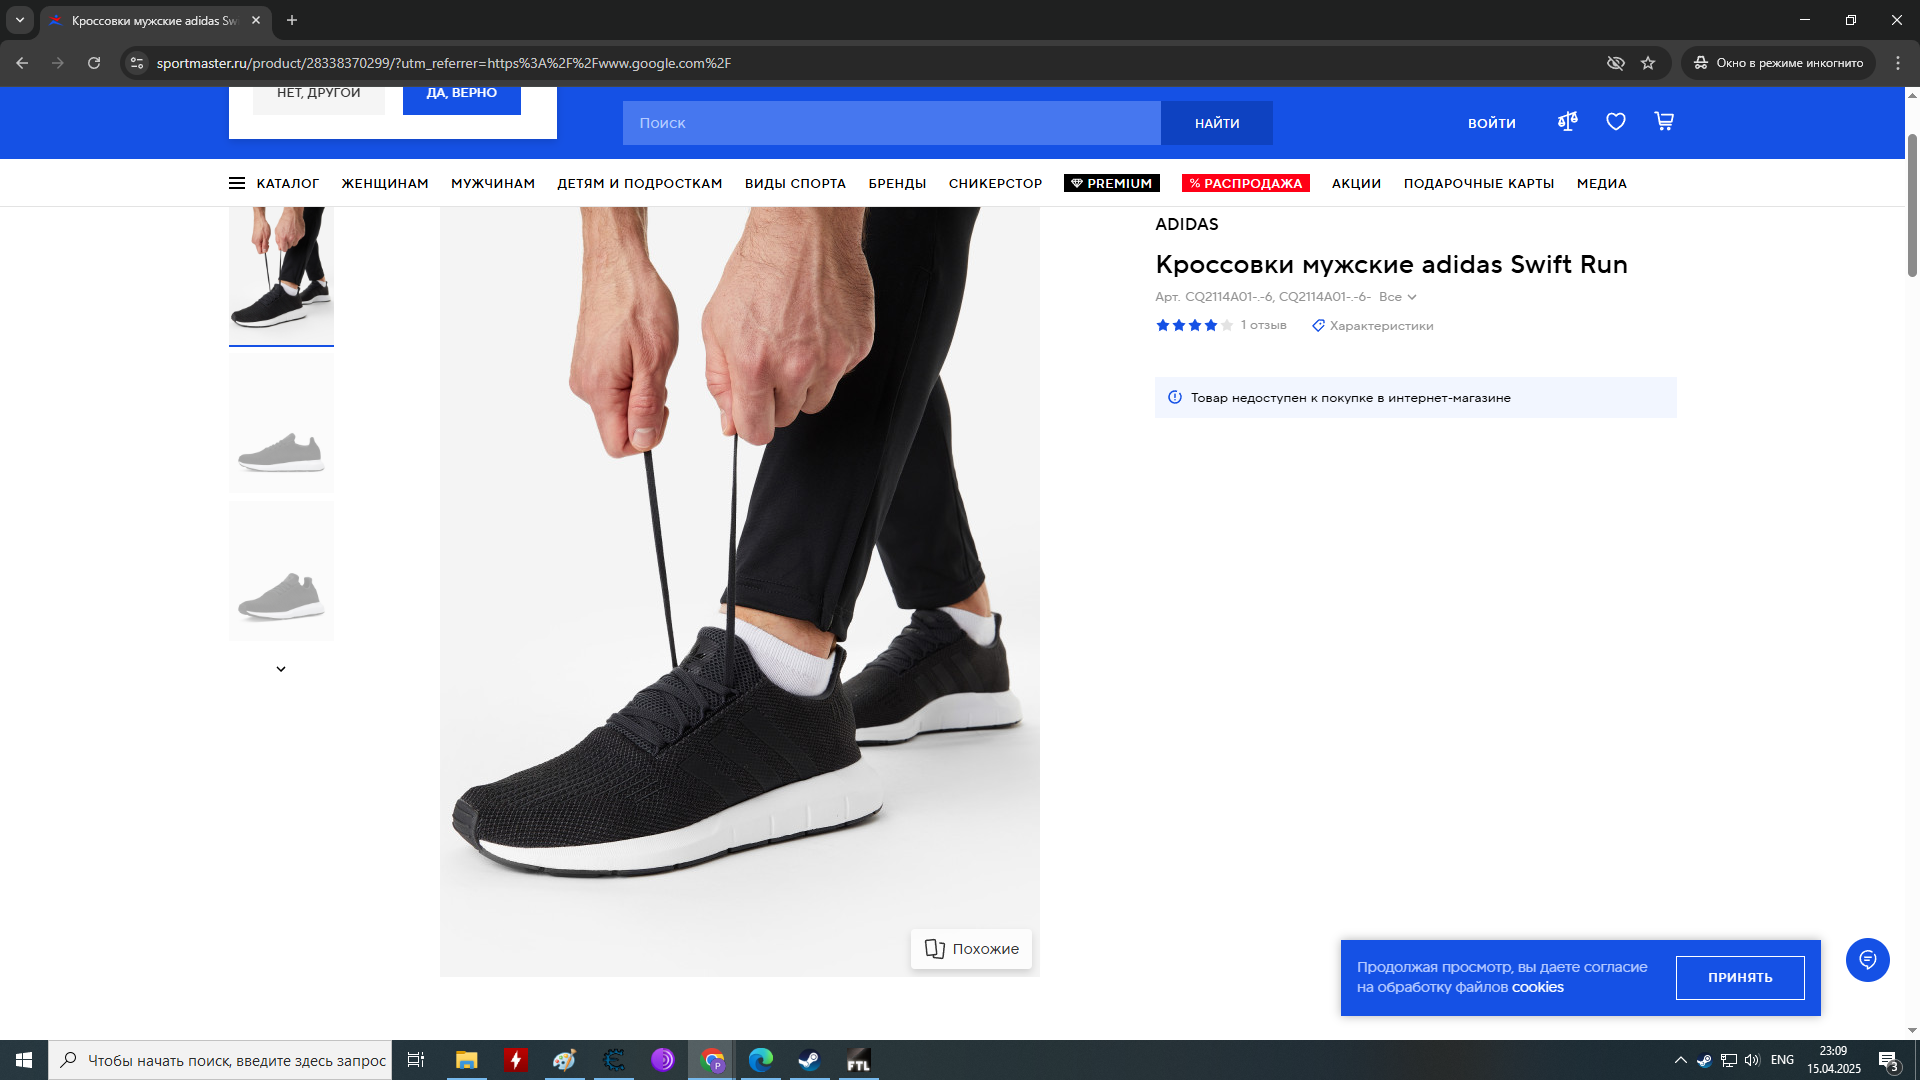Click the Похожие similar items button

pos(971,949)
